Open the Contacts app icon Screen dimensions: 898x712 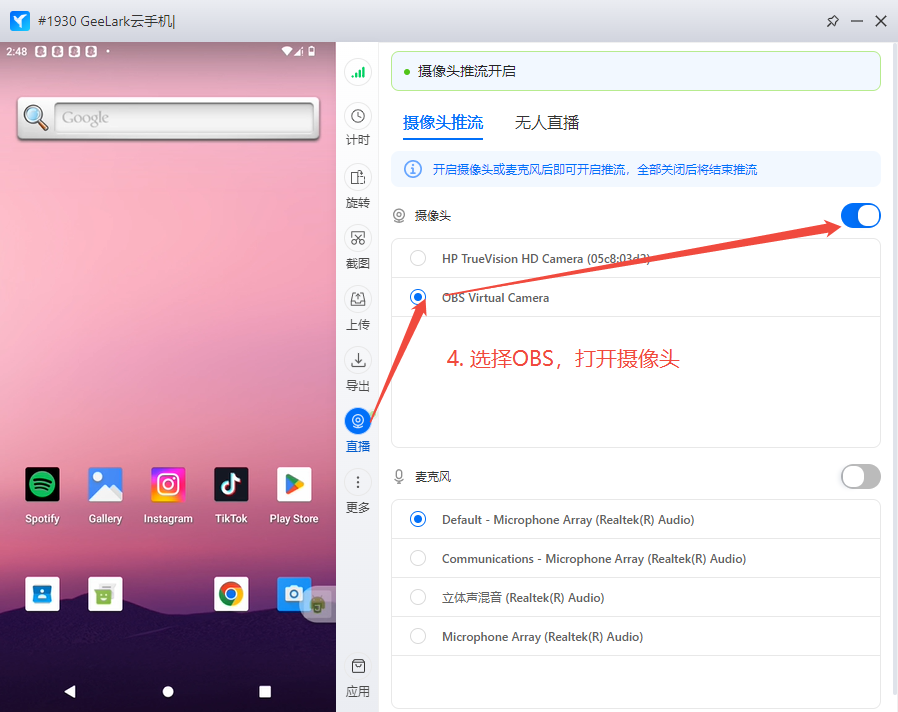tap(42, 594)
